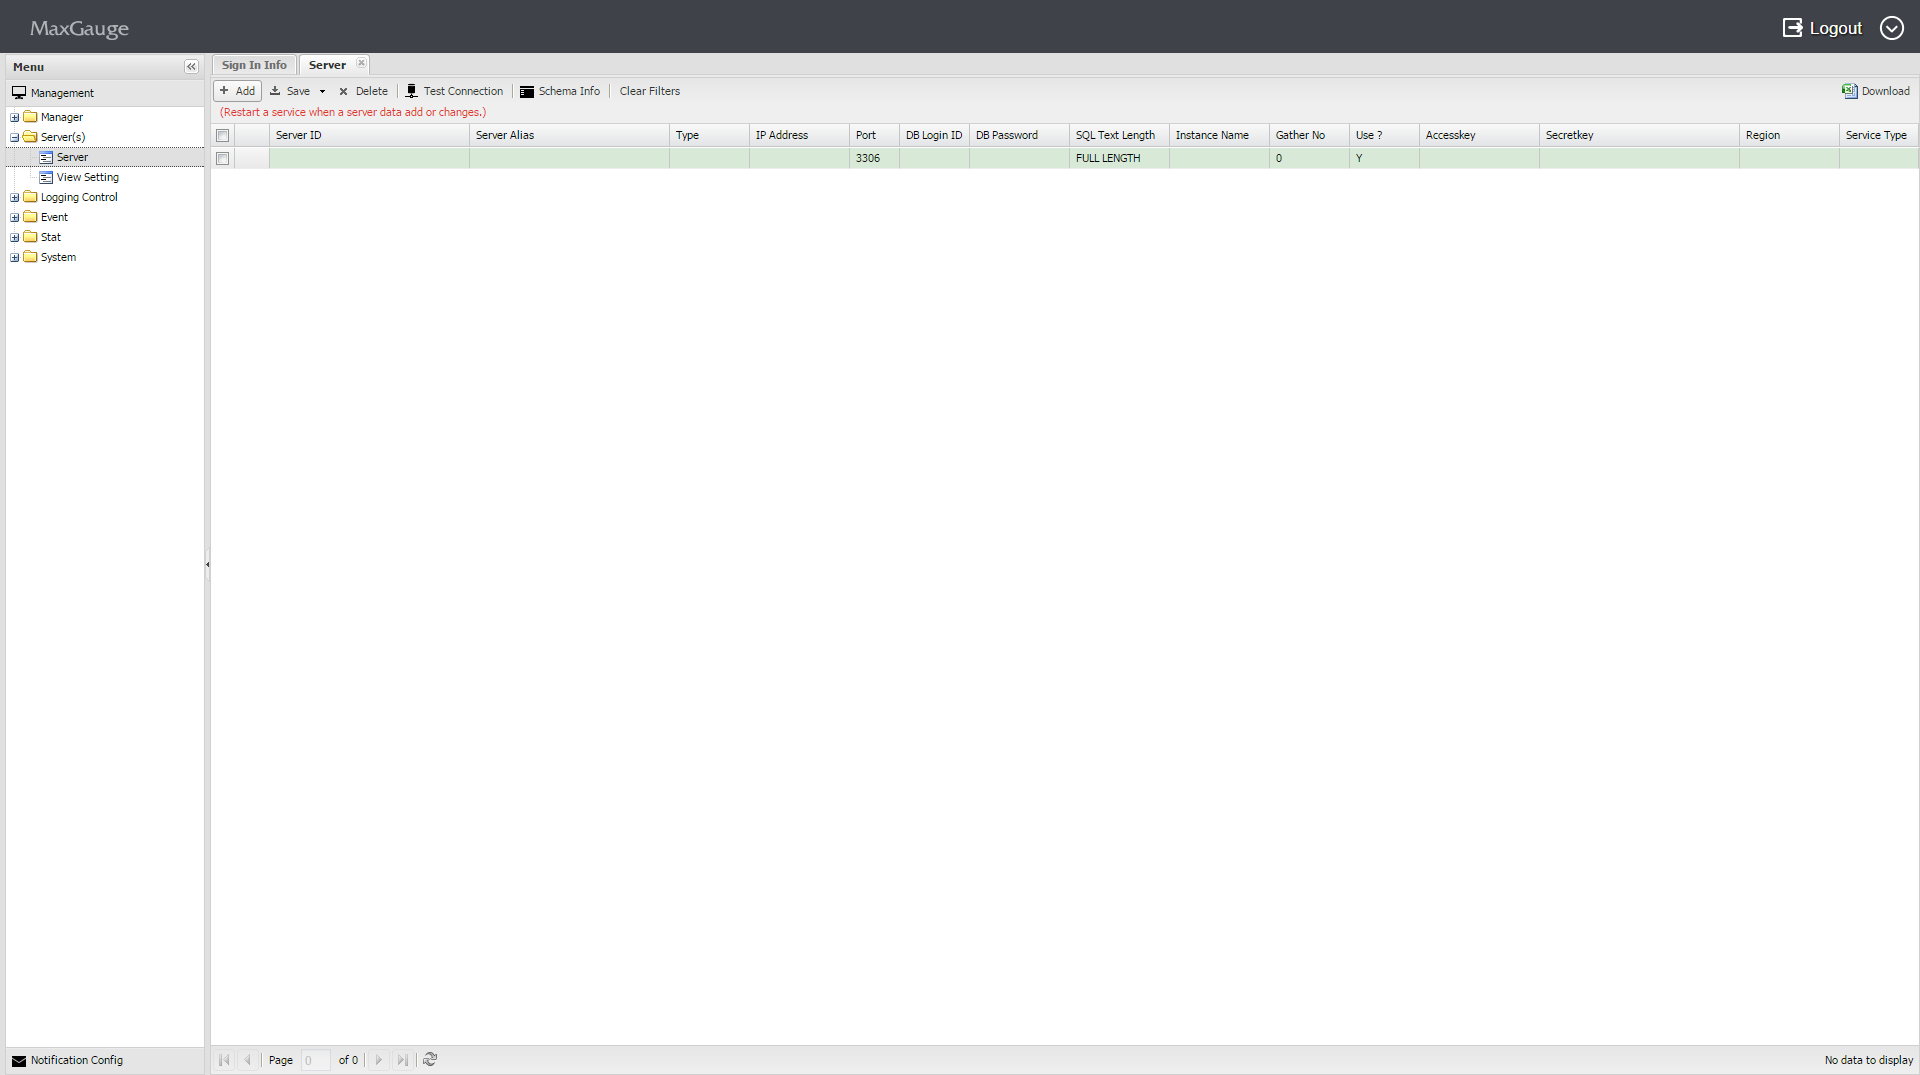Viewport: 1920px width, 1075px height.
Task: Go to the next page
Action: coord(379,1060)
